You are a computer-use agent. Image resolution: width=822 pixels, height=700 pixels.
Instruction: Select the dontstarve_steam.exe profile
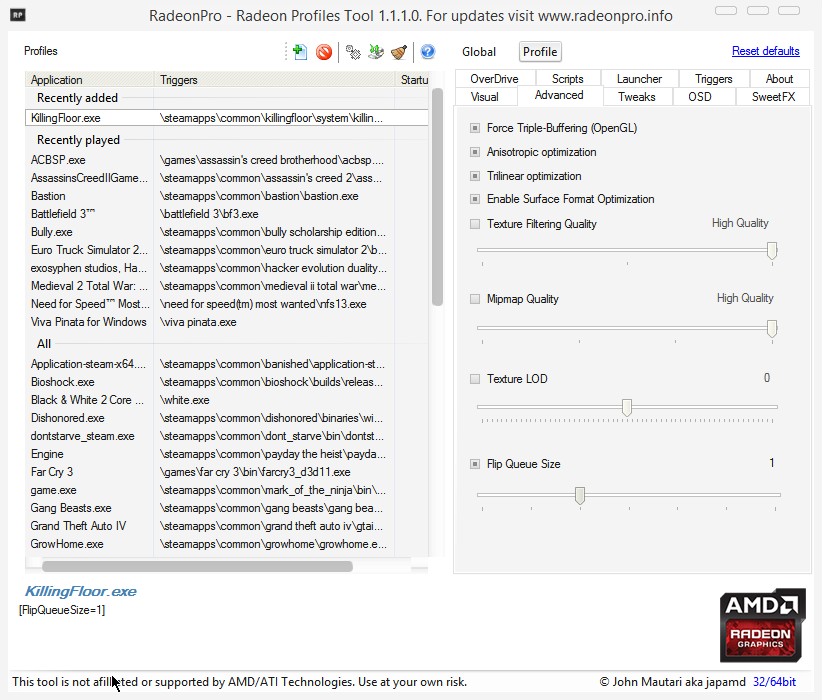[x=226, y=436]
